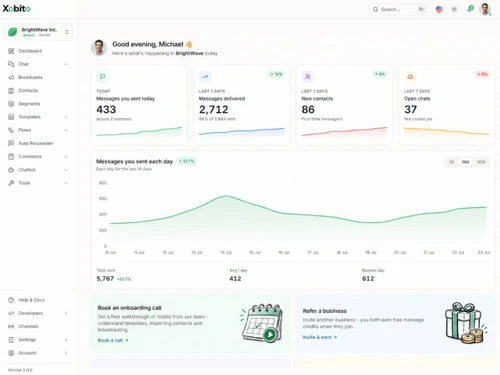The image size is (500, 375).
Task: Open the Templates icon in sidebar
Action: [11, 117]
